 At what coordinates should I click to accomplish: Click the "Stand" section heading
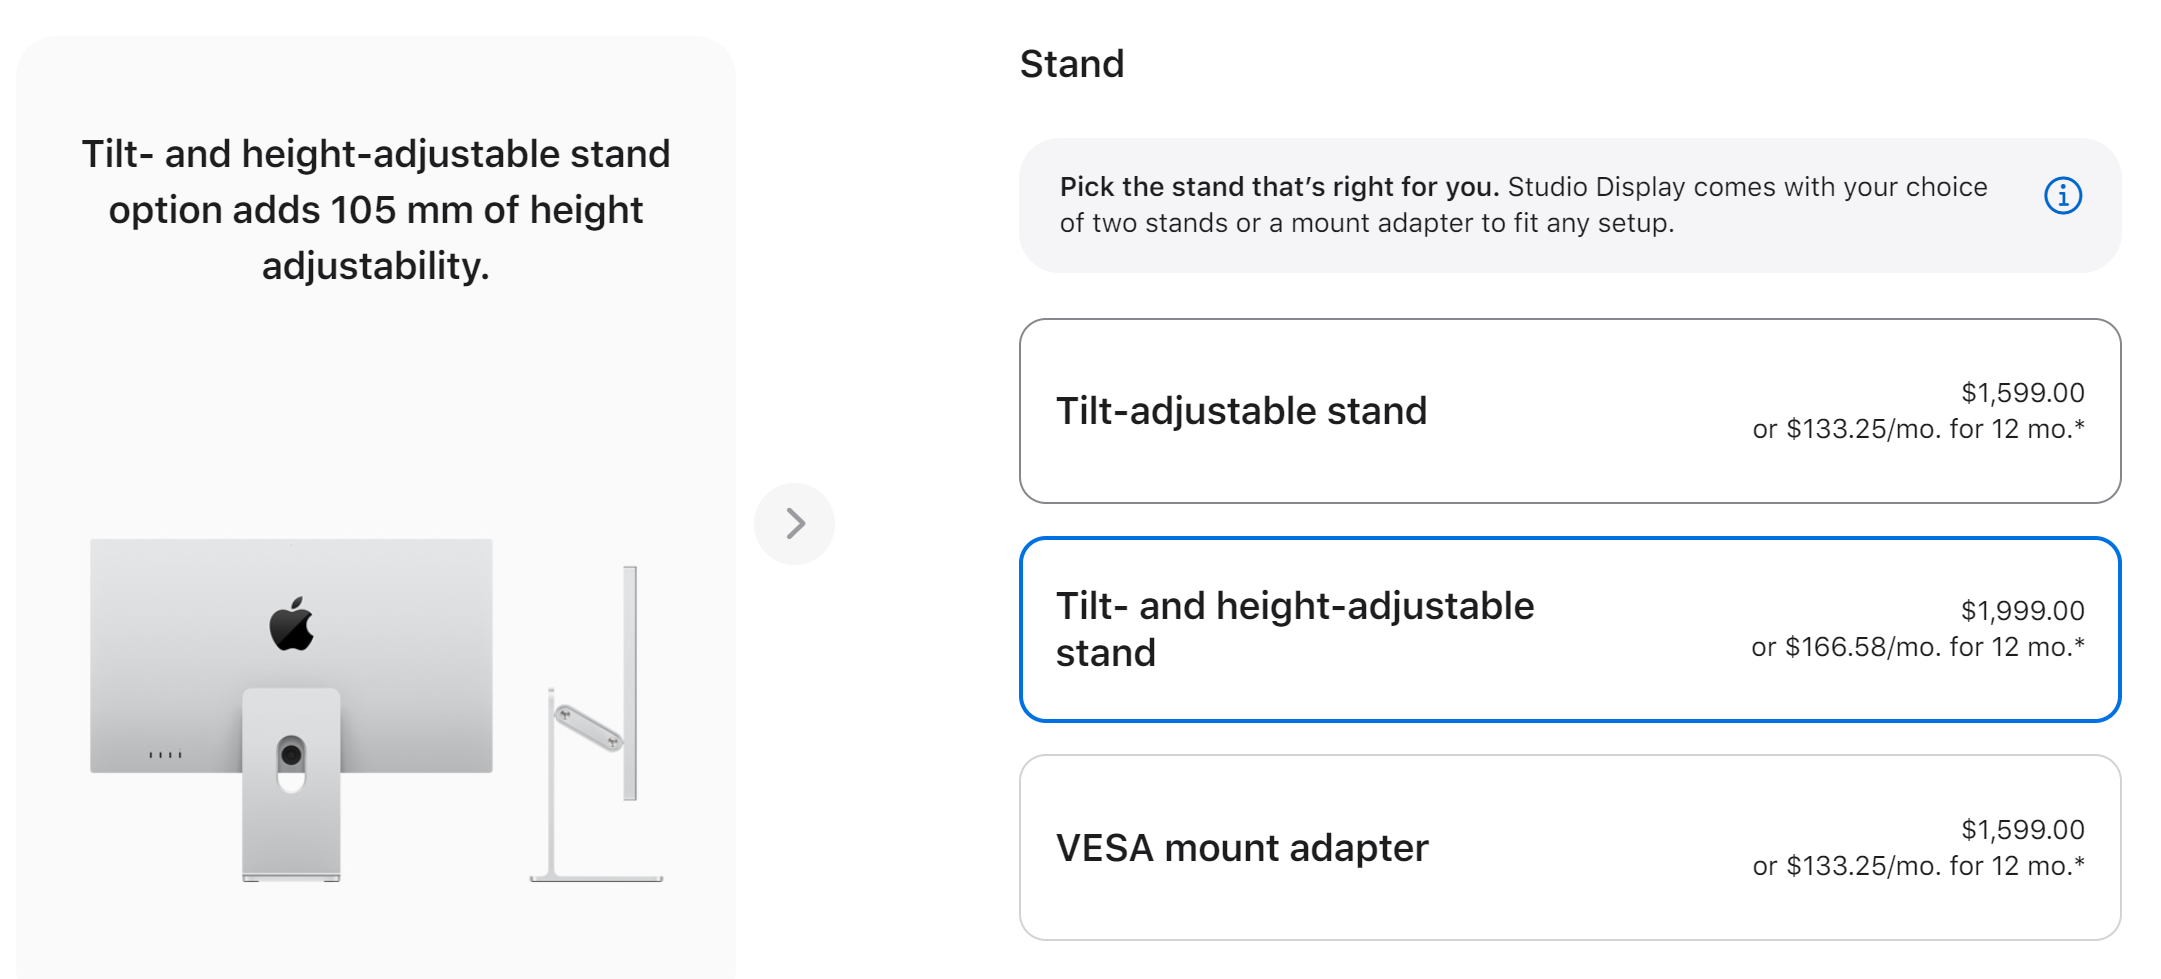point(1071,64)
